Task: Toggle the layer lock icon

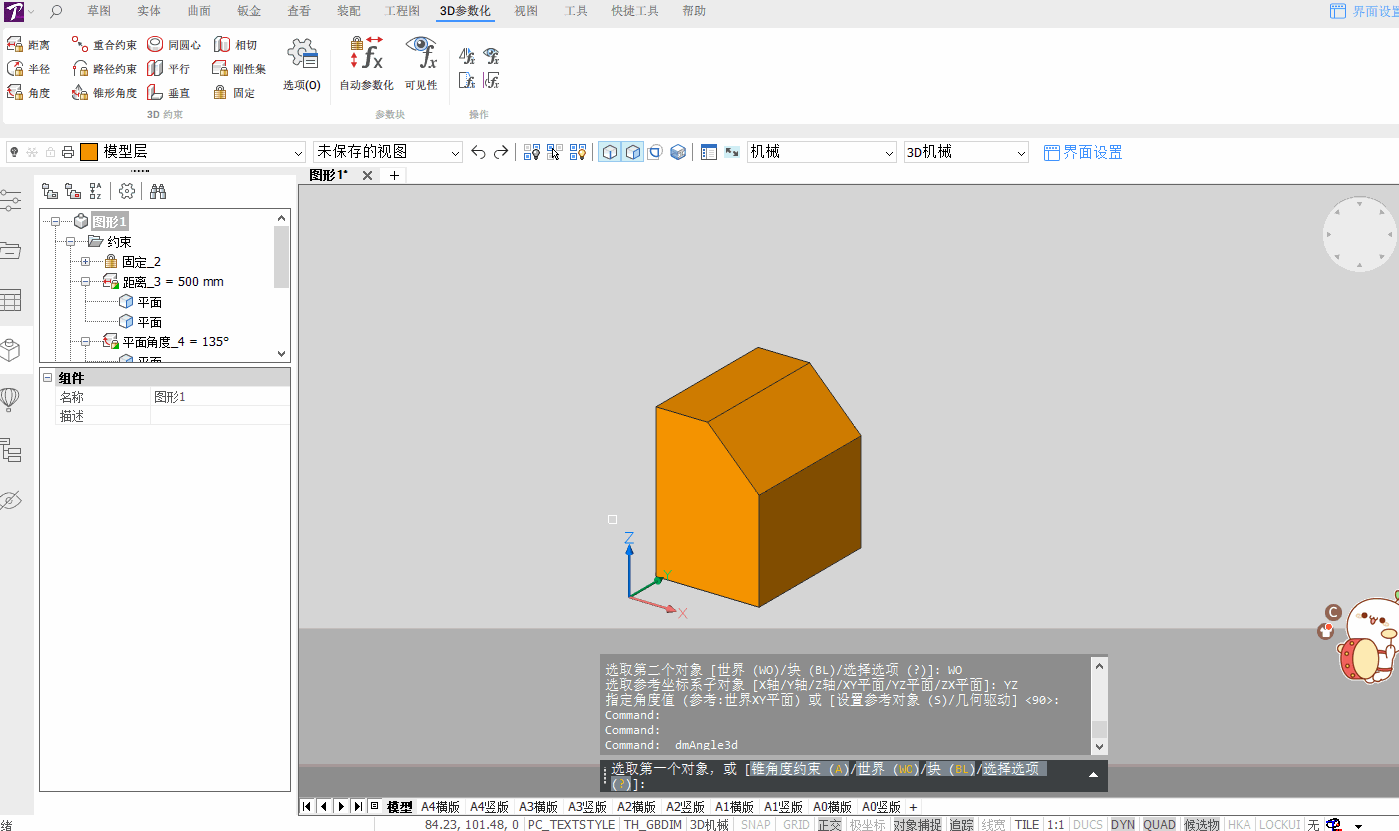Action: point(50,152)
